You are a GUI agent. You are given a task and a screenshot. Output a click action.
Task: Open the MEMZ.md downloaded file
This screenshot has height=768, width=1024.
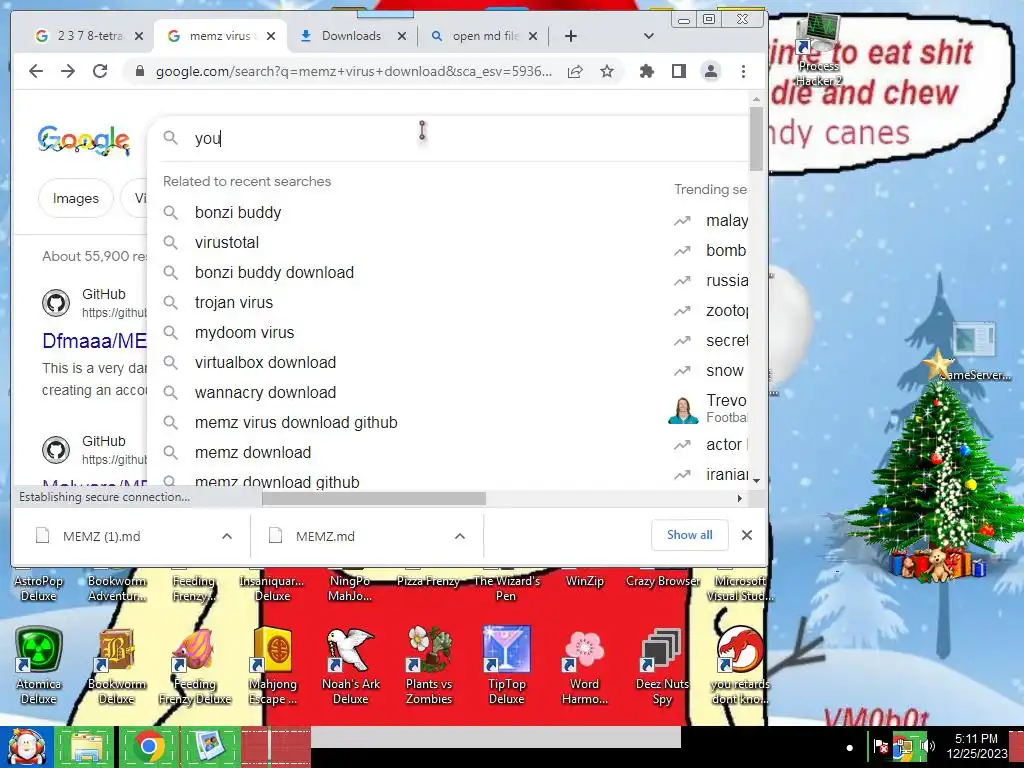pos(325,536)
